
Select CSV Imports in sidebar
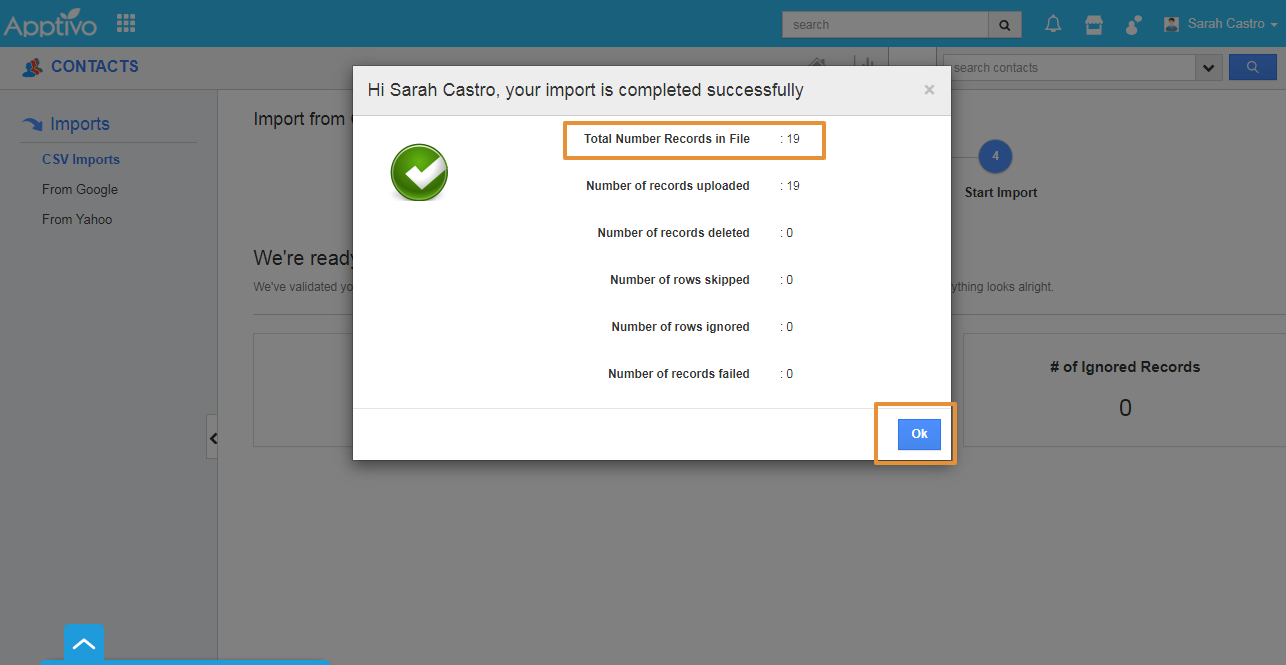81,159
